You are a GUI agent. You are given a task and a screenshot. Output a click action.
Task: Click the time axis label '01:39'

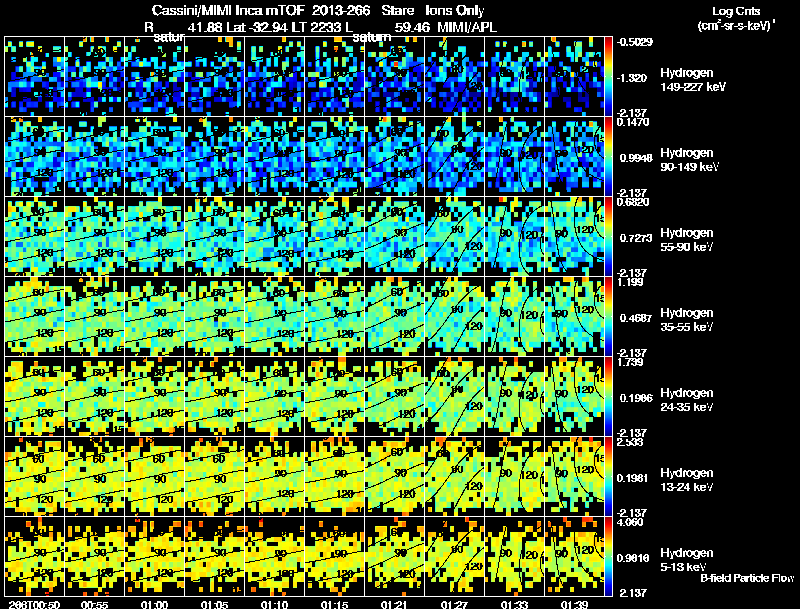click(574, 604)
